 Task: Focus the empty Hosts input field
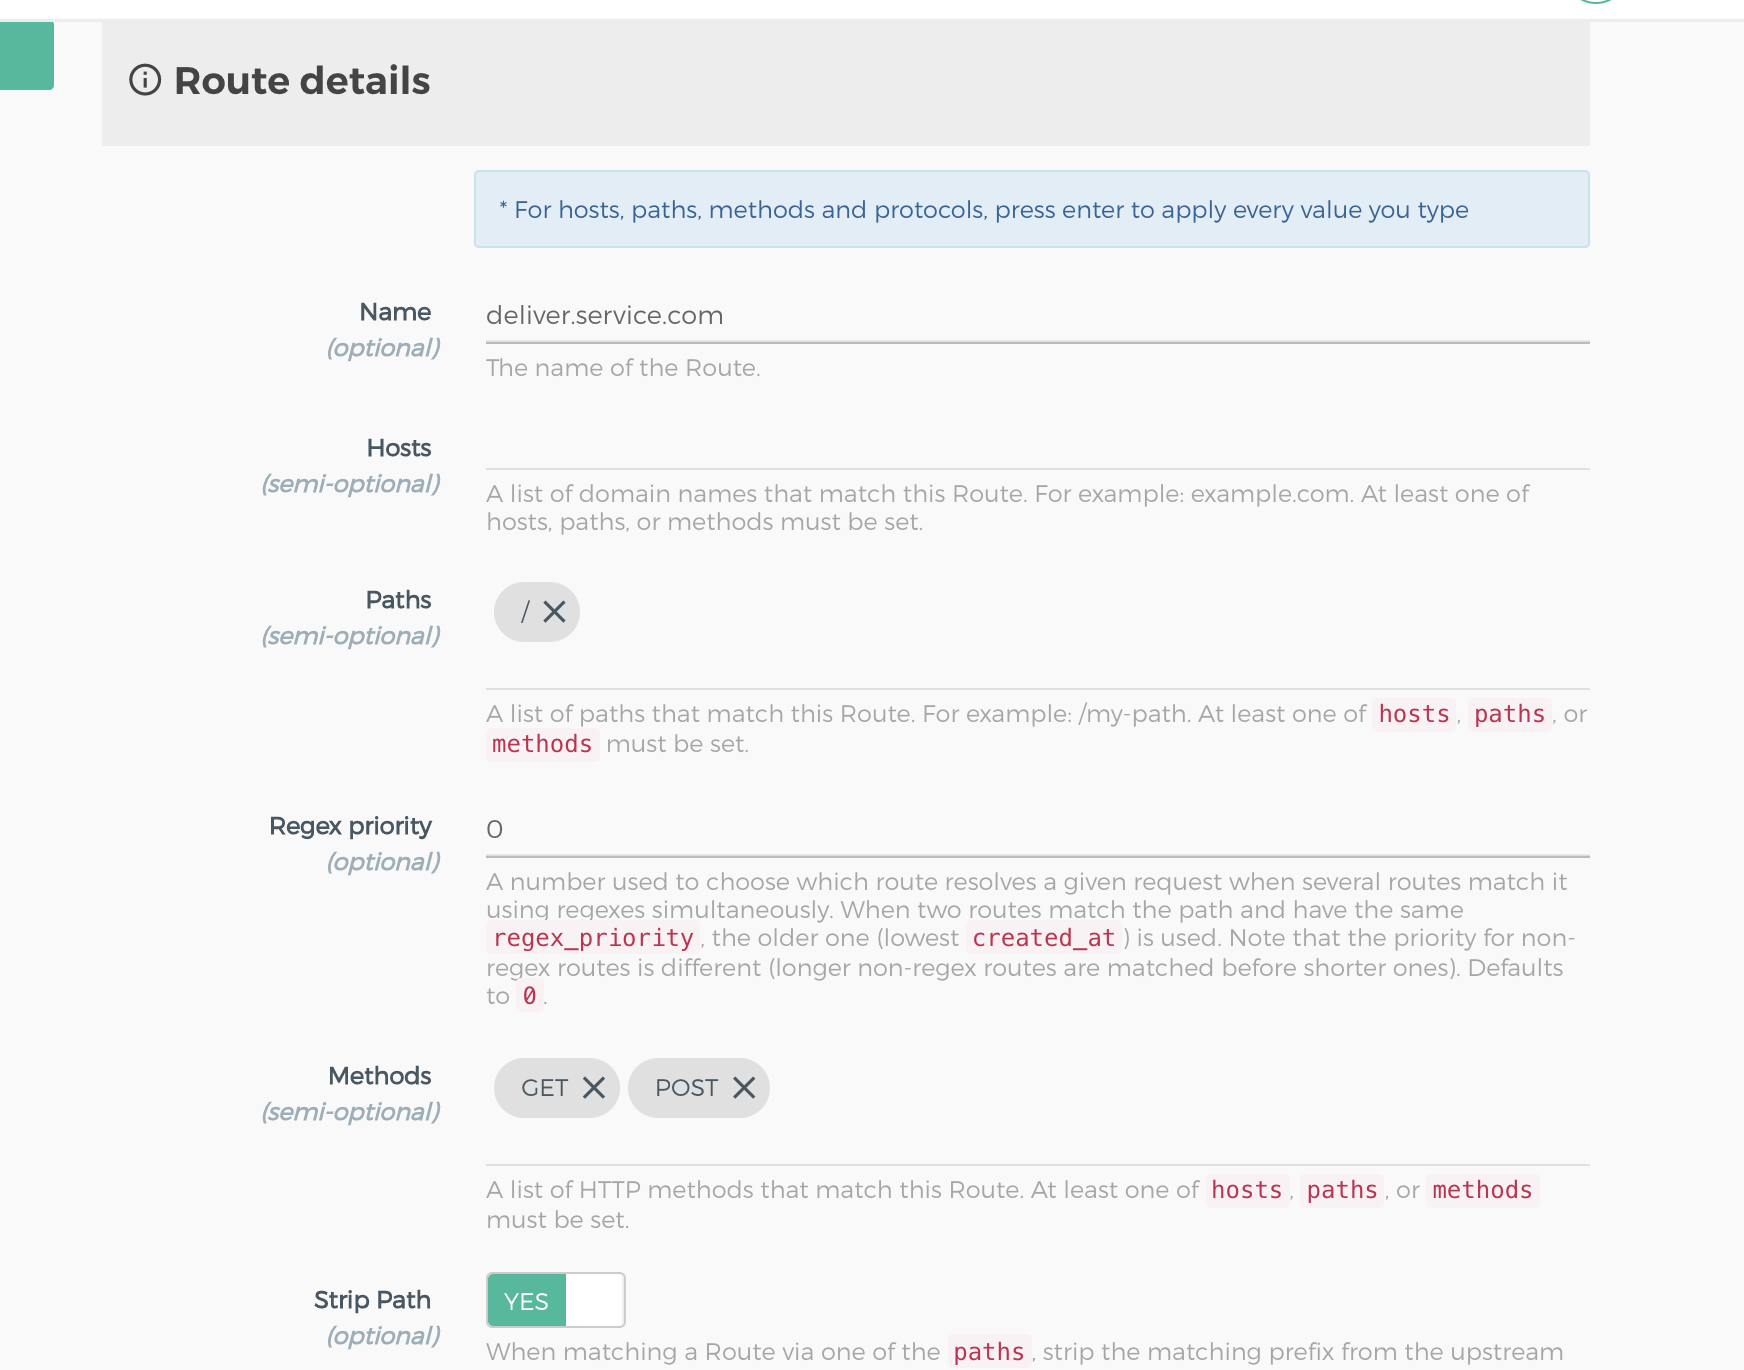[1037, 446]
